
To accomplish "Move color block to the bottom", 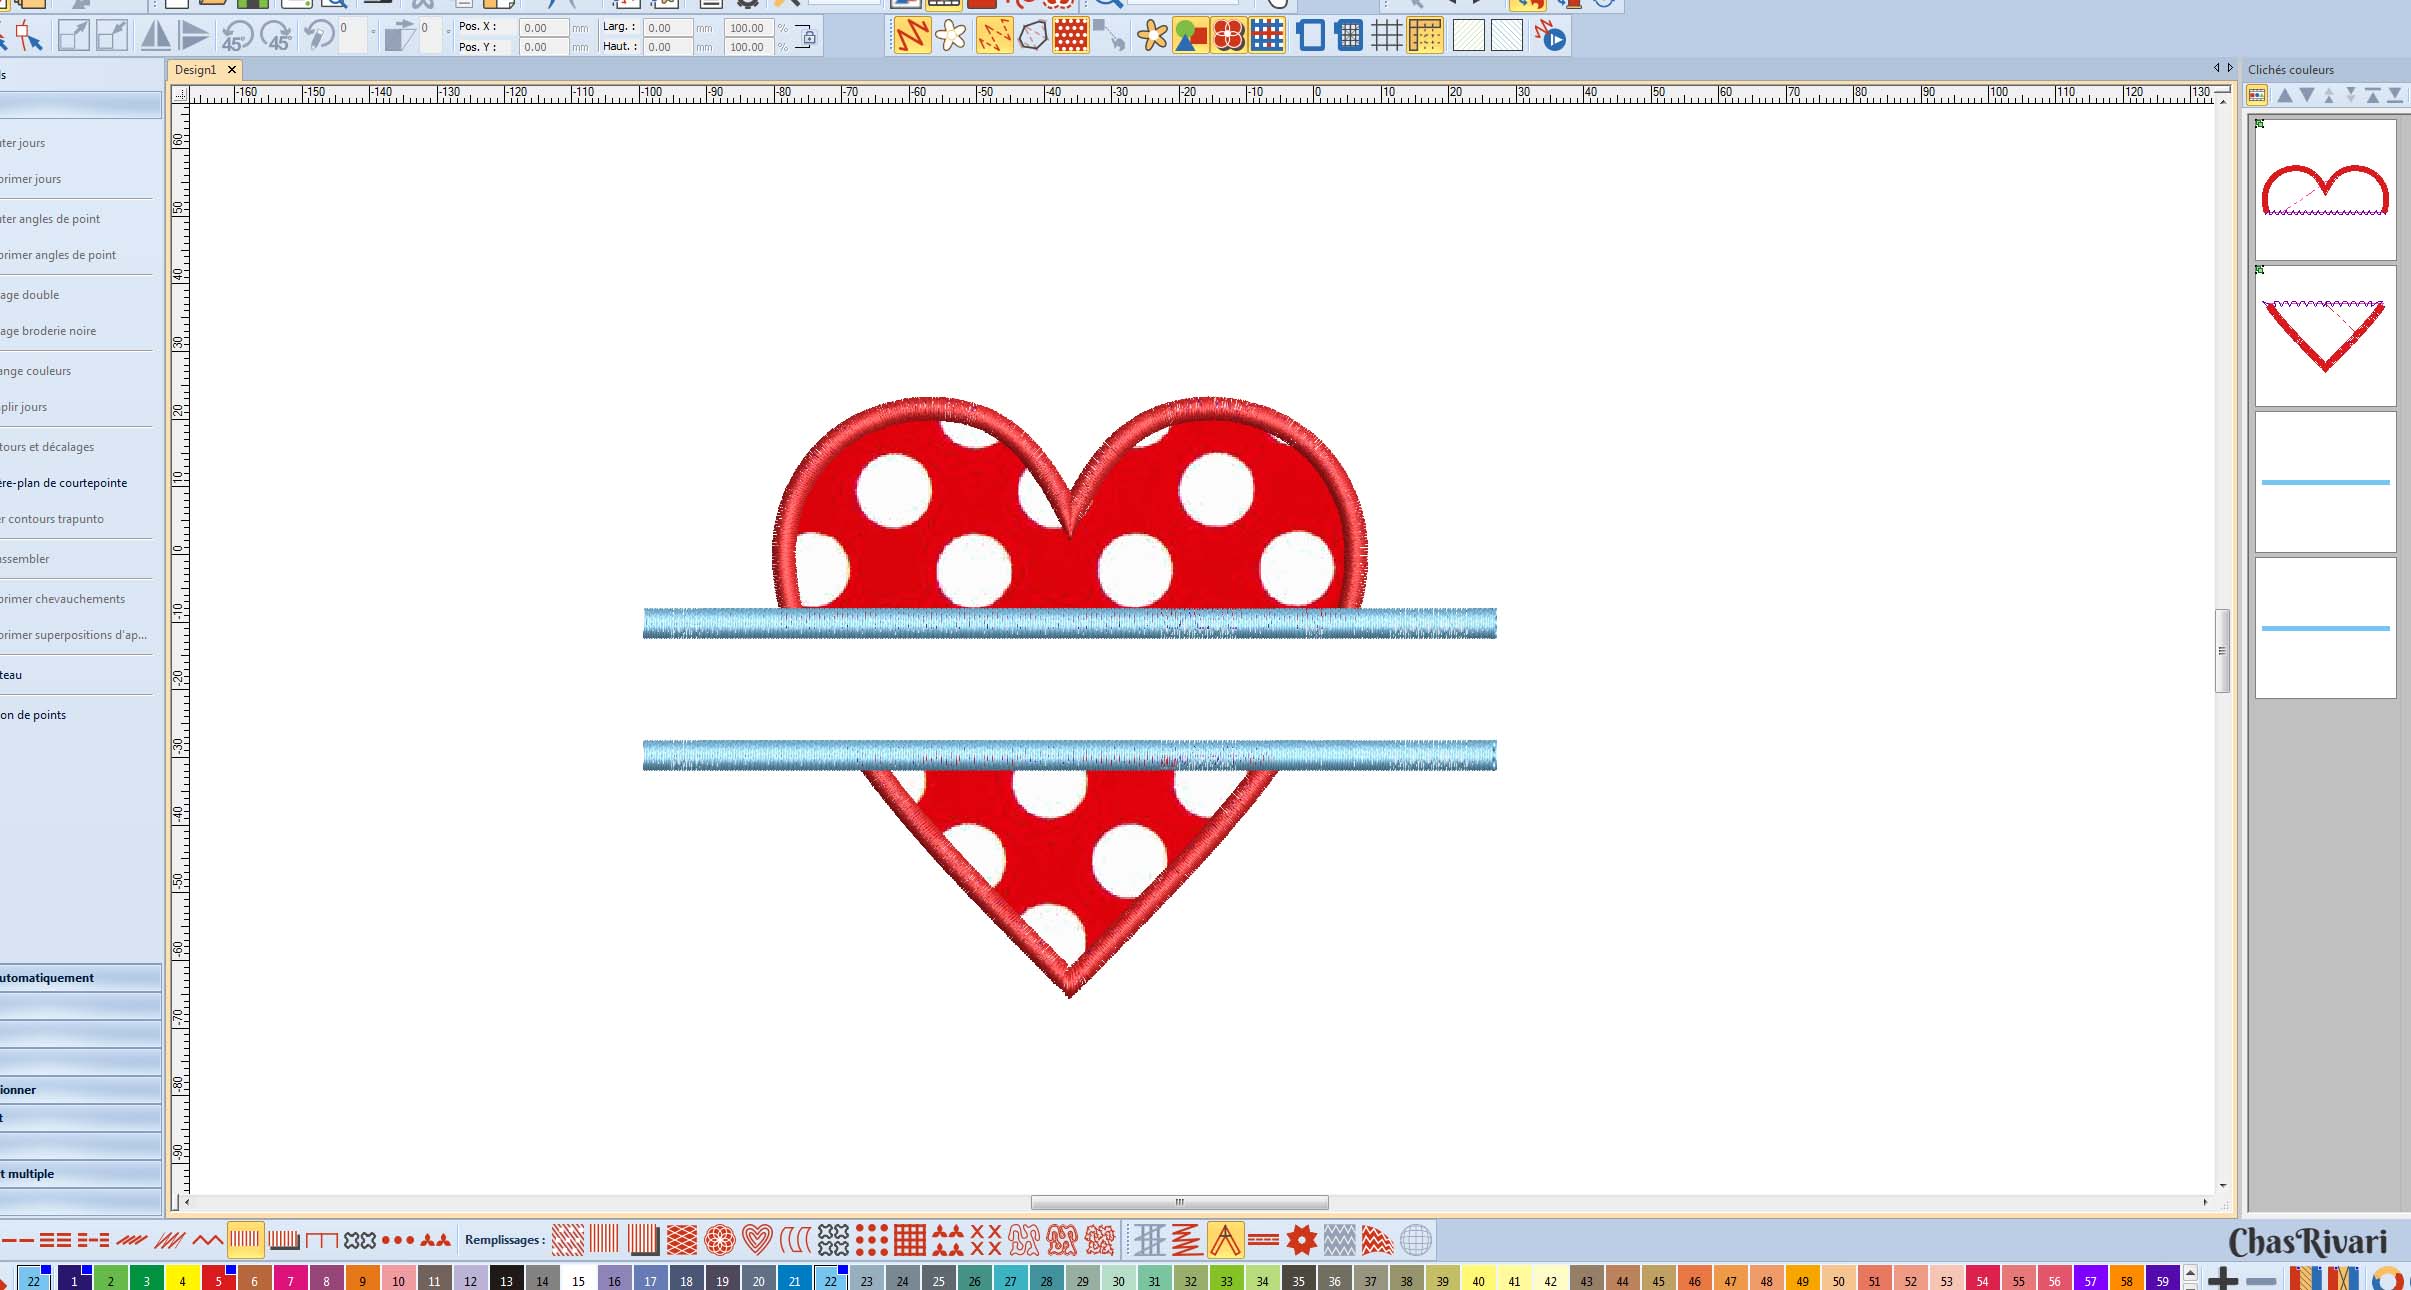I will click(x=2395, y=95).
